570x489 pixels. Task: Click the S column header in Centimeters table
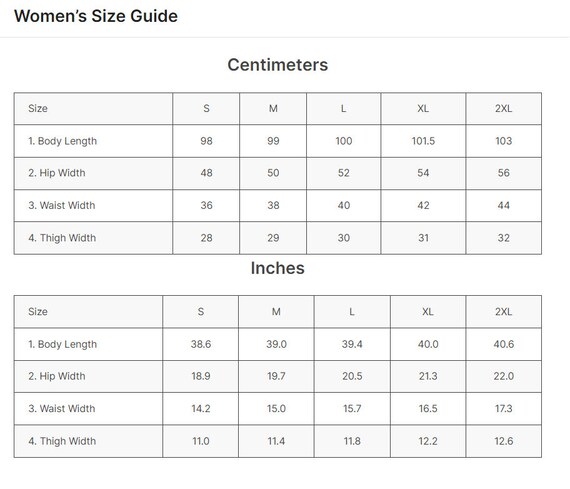pos(206,109)
